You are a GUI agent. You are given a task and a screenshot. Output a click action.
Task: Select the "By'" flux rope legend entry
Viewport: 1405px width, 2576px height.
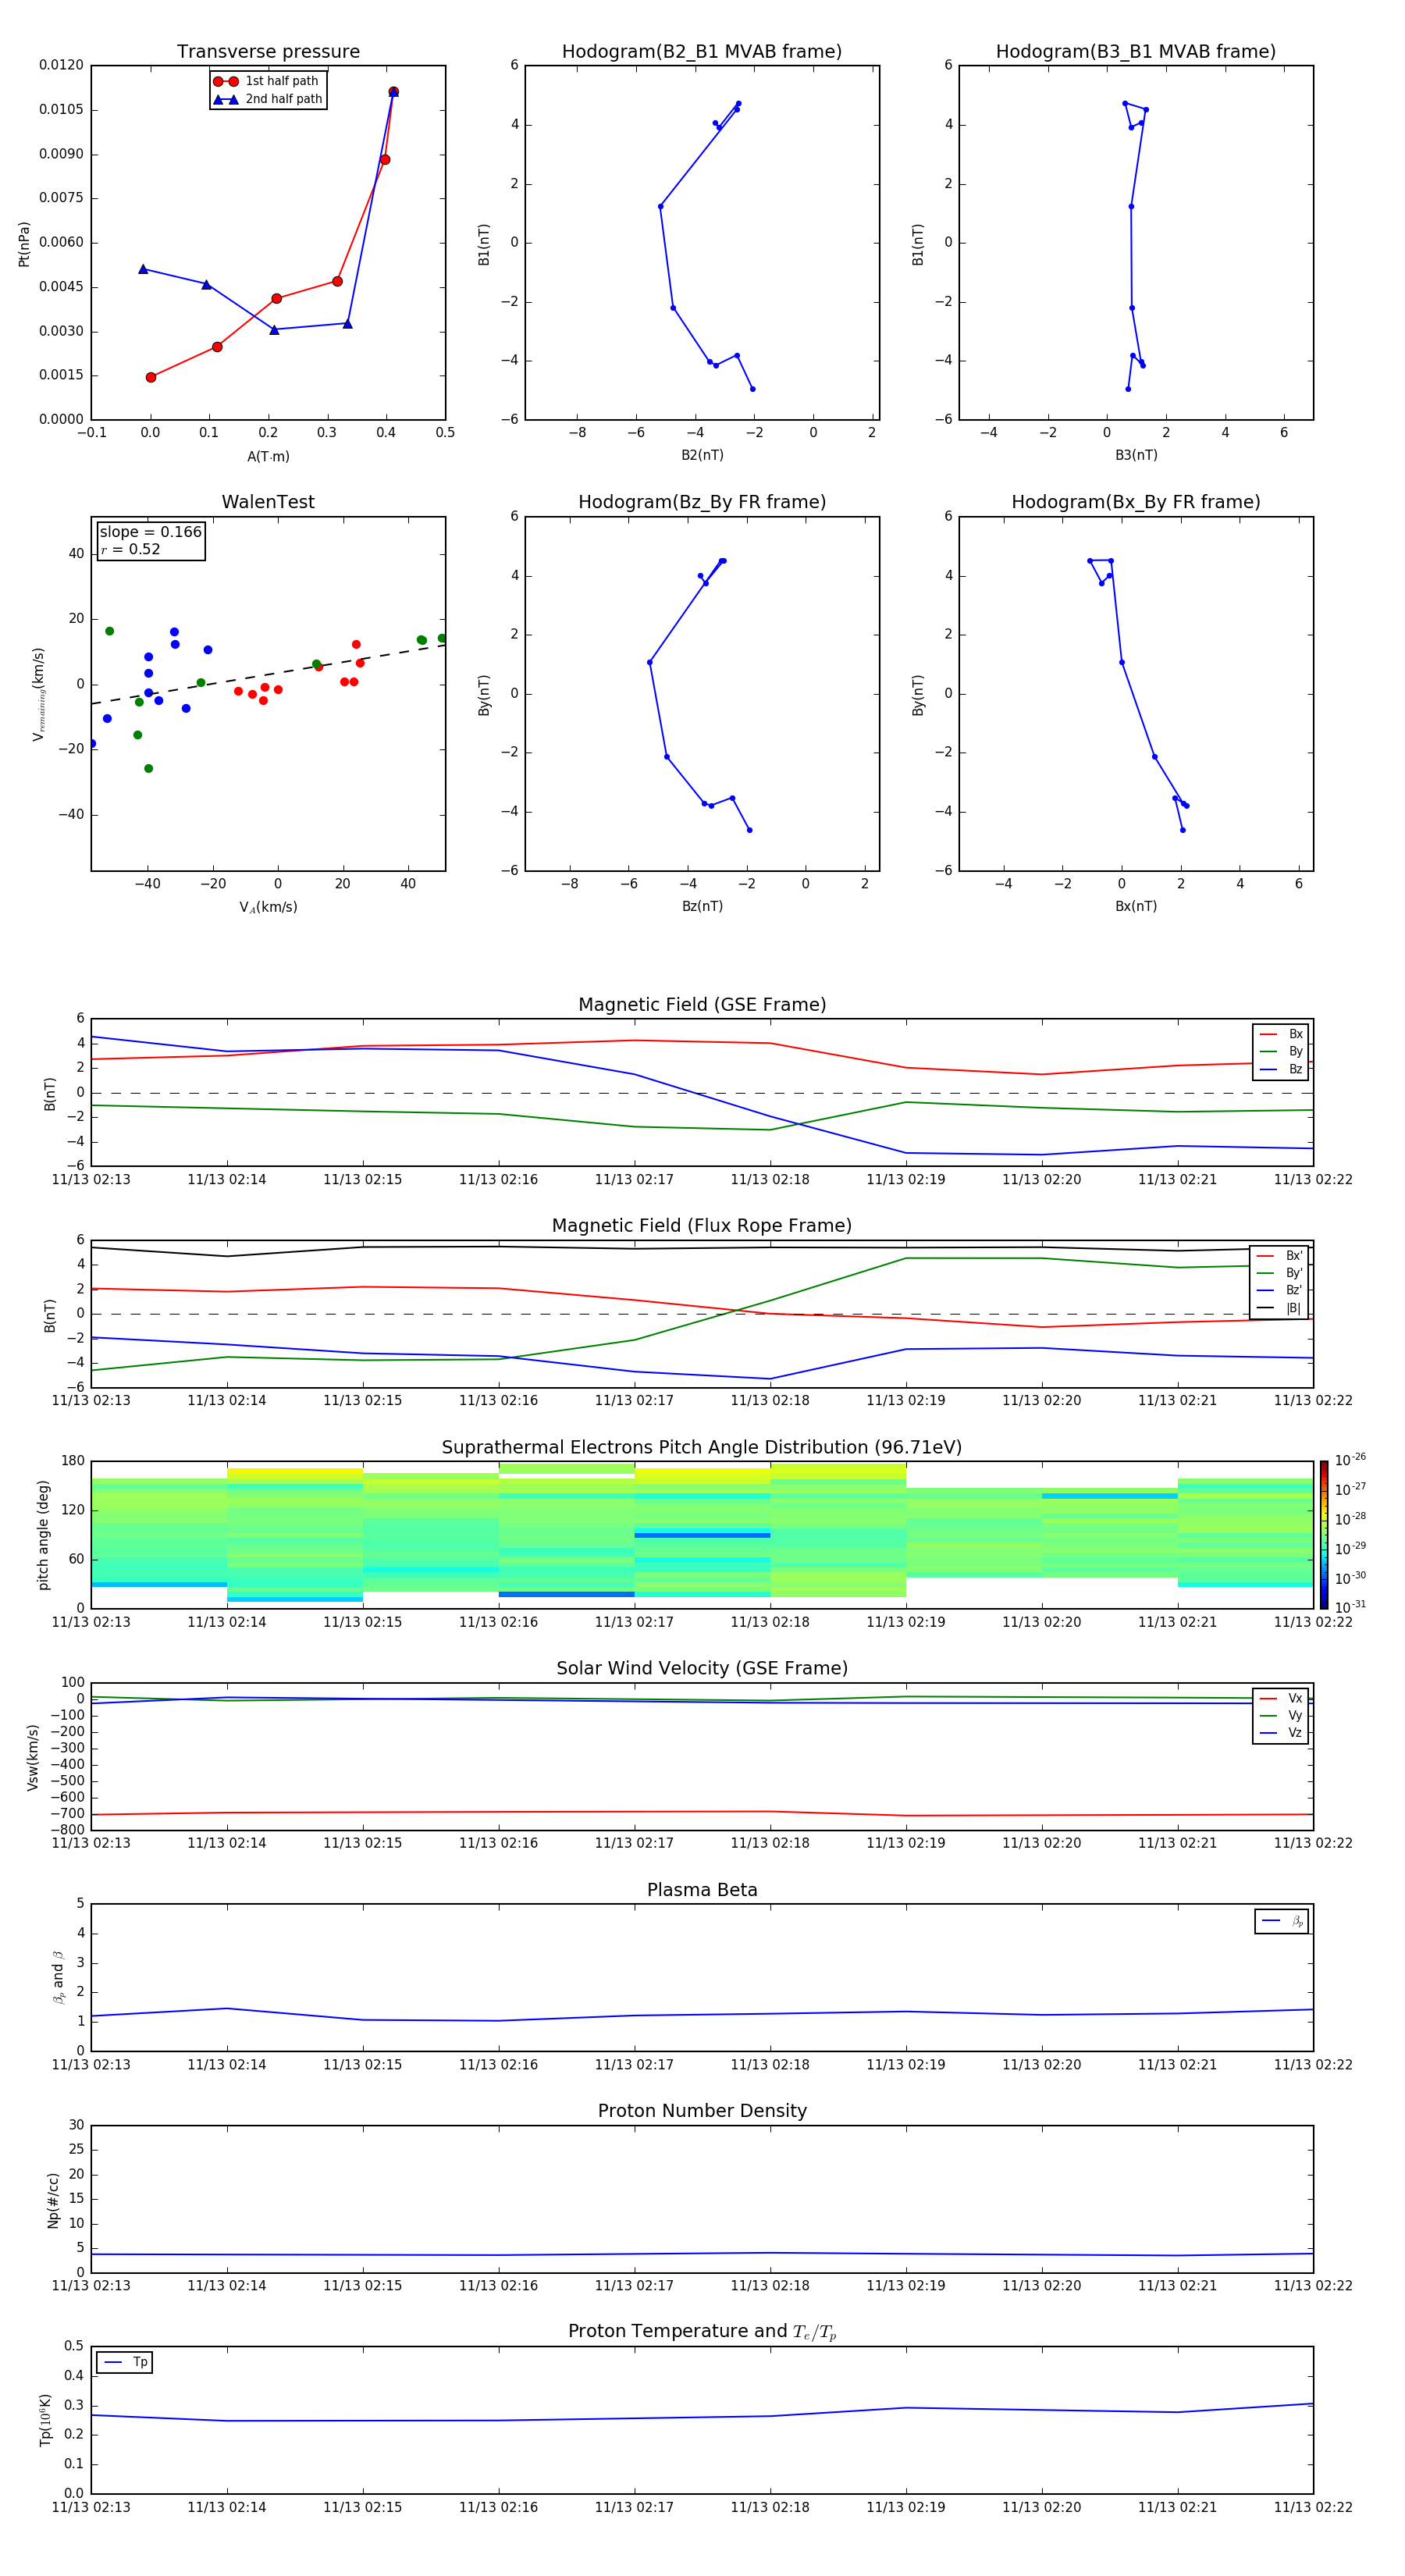pyautogui.click(x=1279, y=1273)
